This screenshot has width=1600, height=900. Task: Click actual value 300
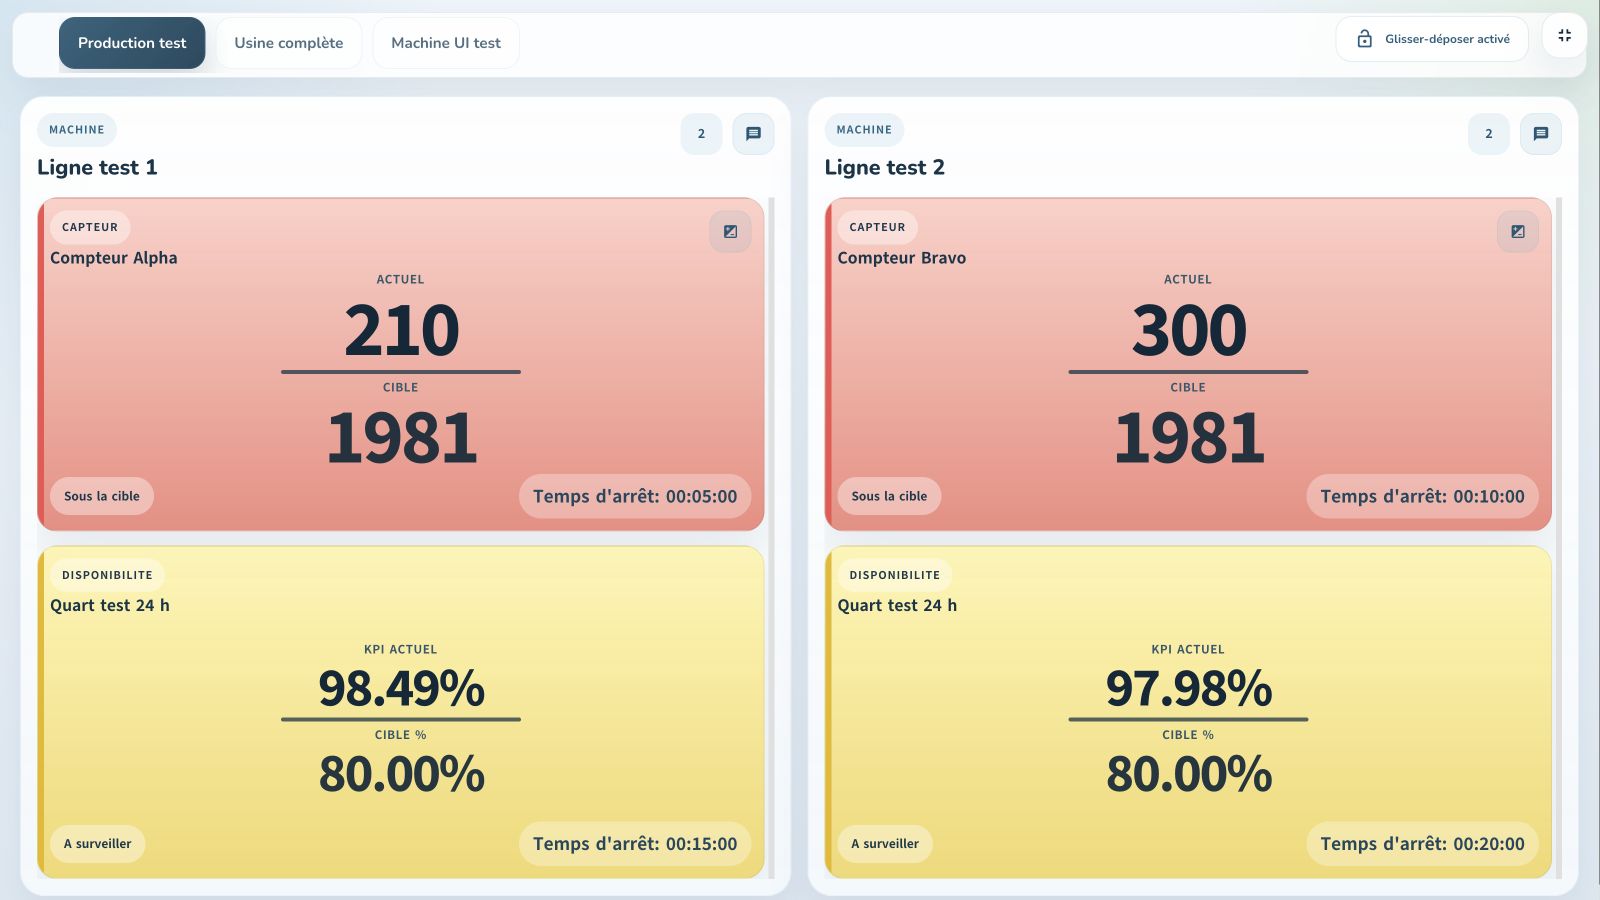tap(1189, 330)
